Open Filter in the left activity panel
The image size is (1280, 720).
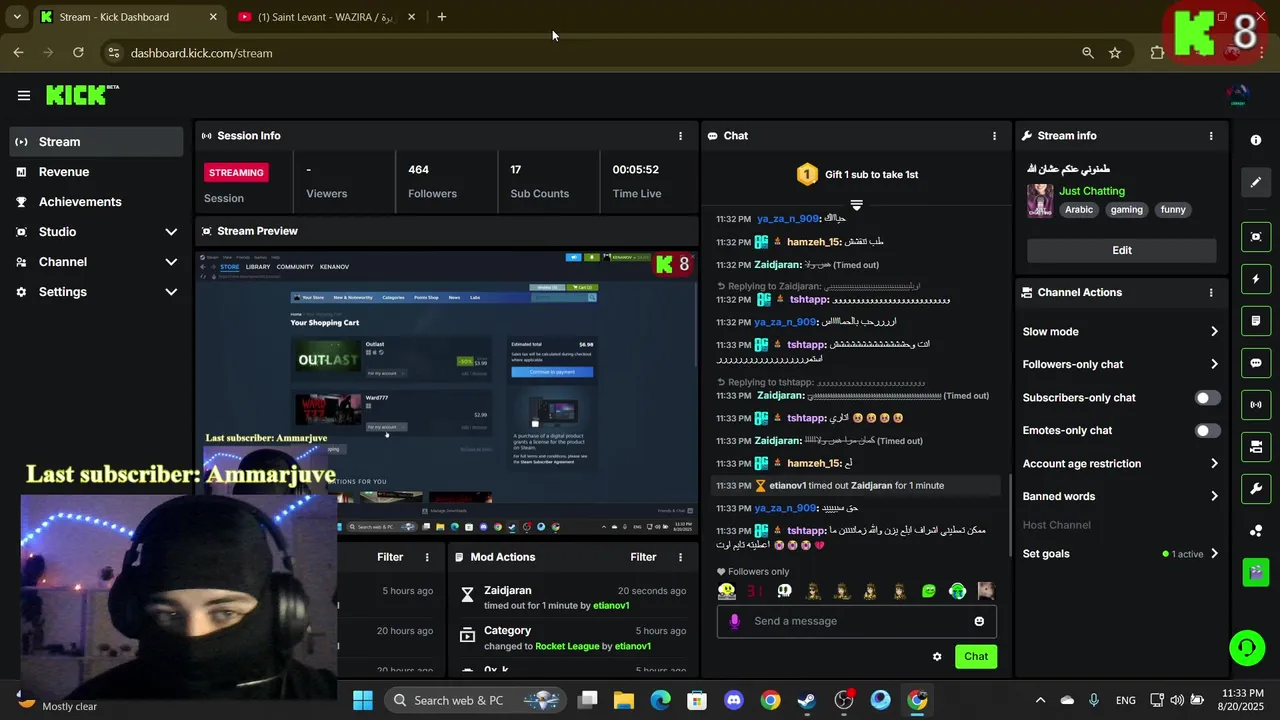pos(390,557)
